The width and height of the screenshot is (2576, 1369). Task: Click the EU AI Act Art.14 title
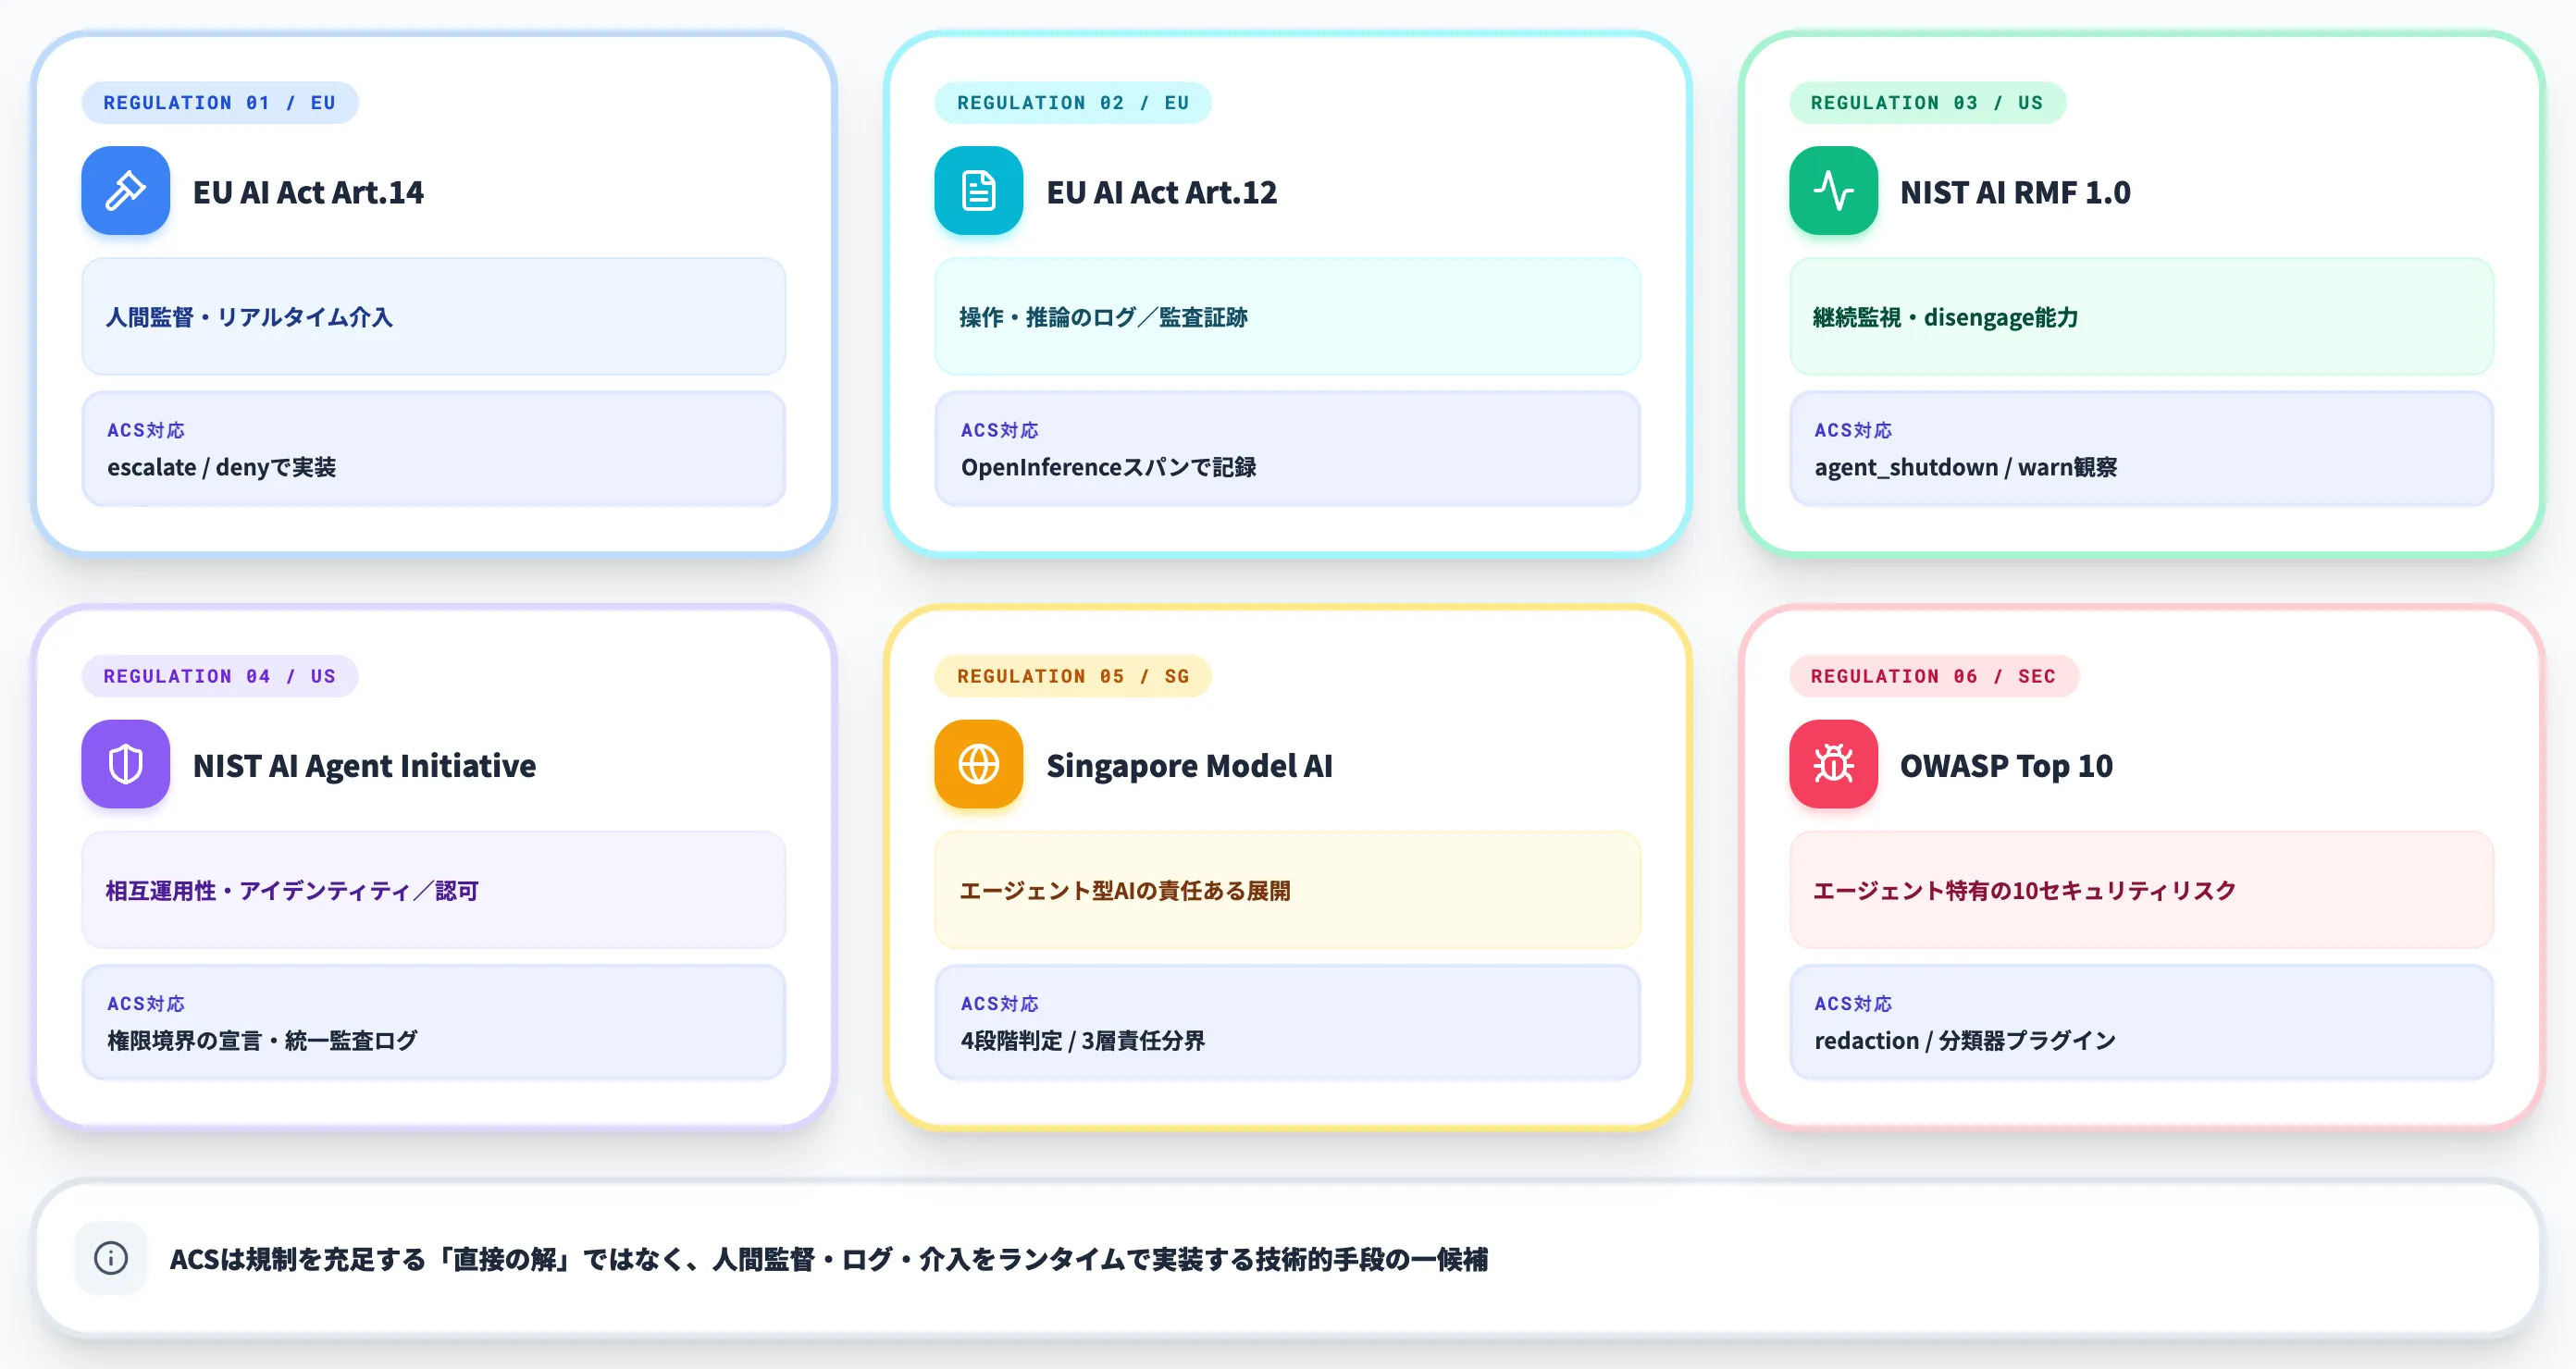(308, 192)
